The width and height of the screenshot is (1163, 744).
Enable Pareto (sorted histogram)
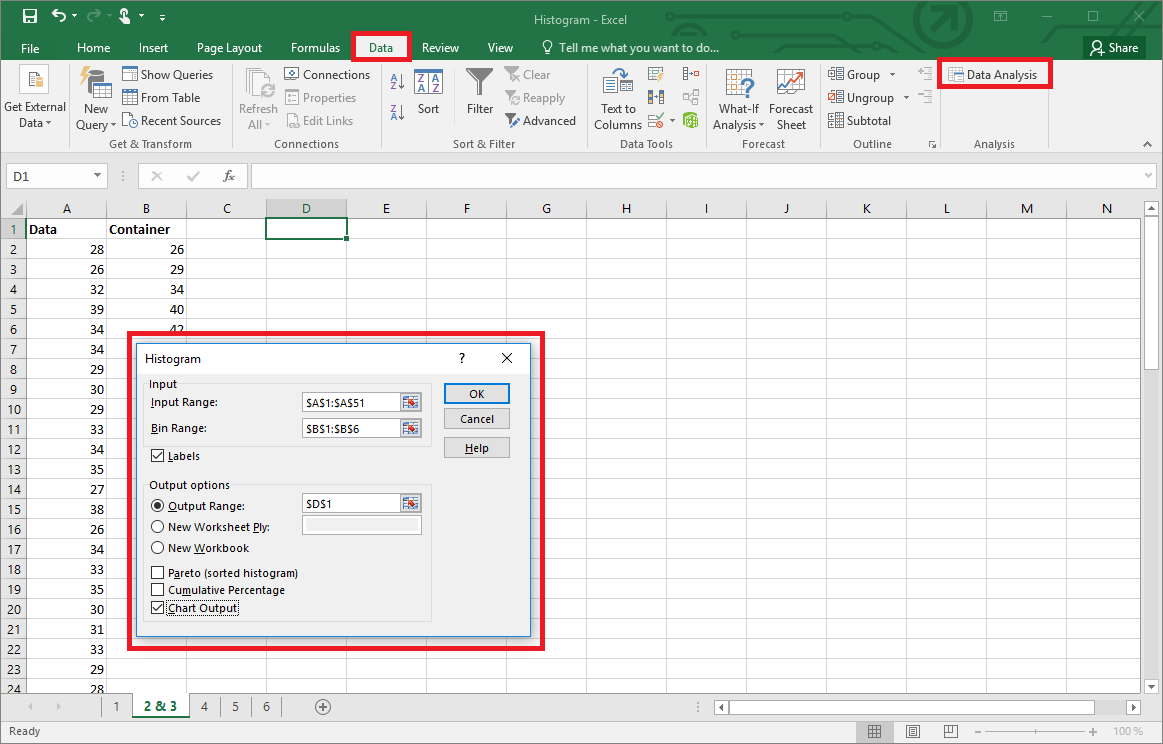155,572
